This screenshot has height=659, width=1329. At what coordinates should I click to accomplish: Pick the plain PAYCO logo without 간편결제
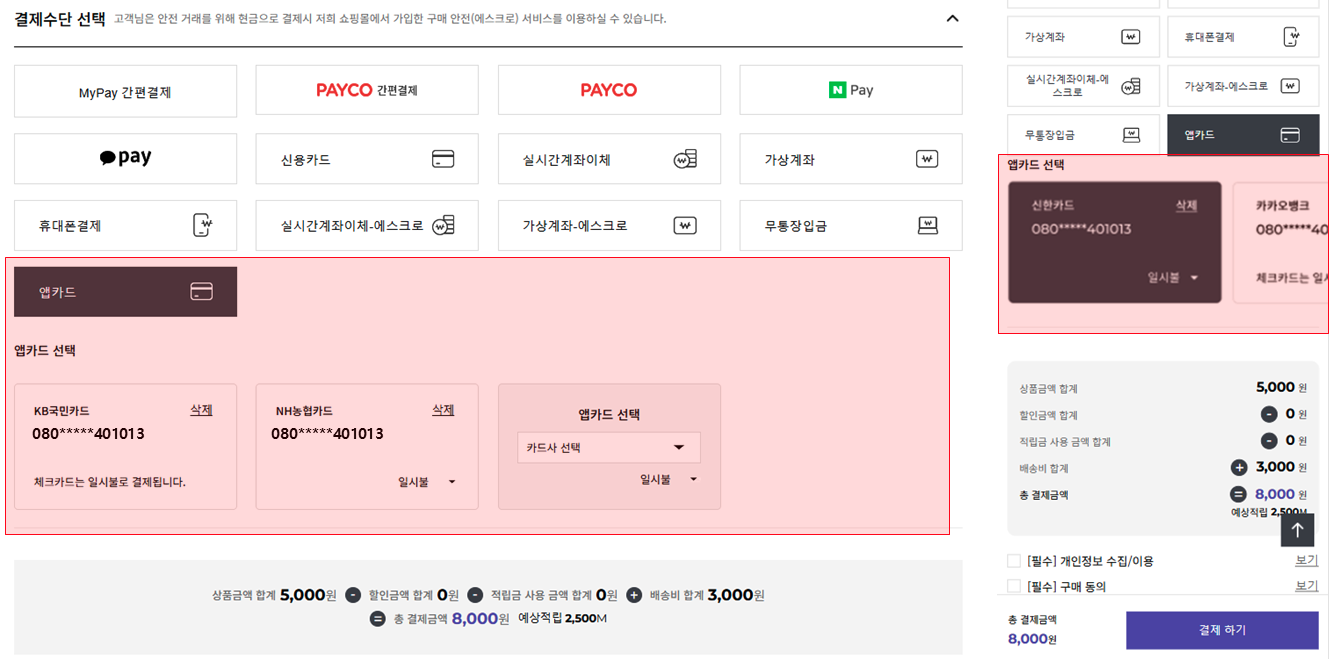tap(609, 90)
